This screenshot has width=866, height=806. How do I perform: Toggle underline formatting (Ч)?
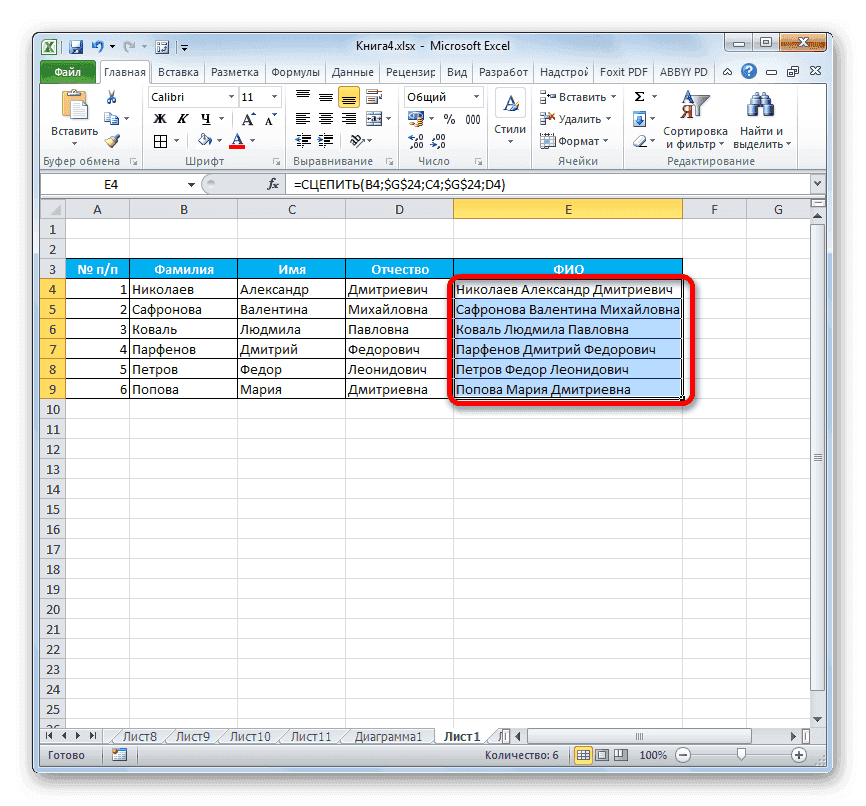click(206, 117)
